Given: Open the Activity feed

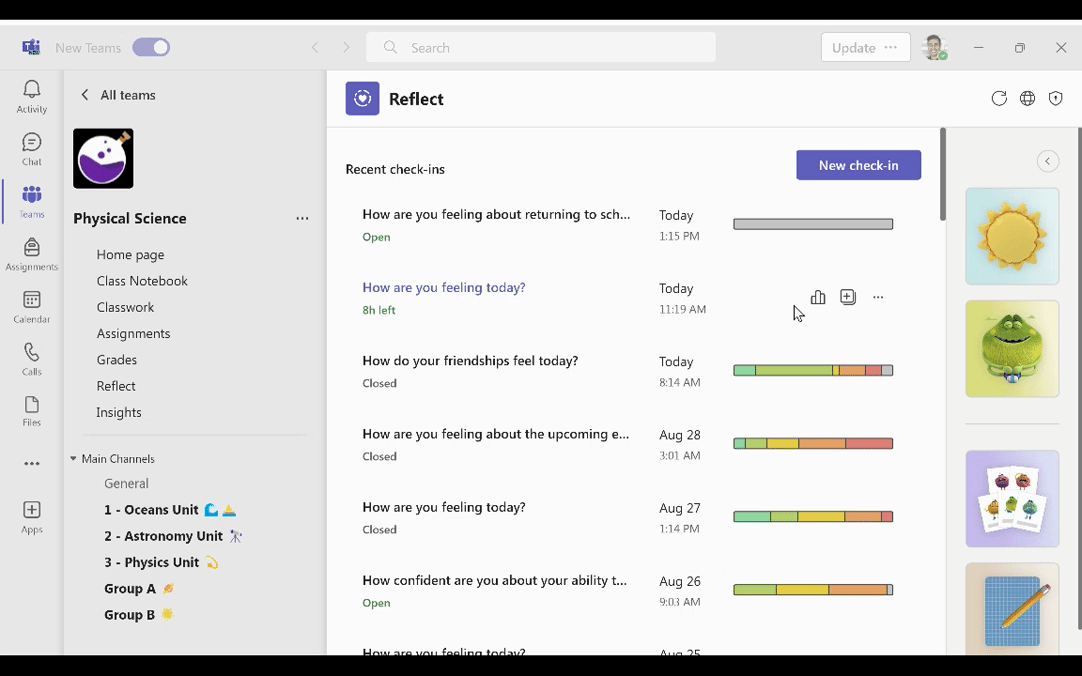Looking at the screenshot, I should tap(31, 95).
